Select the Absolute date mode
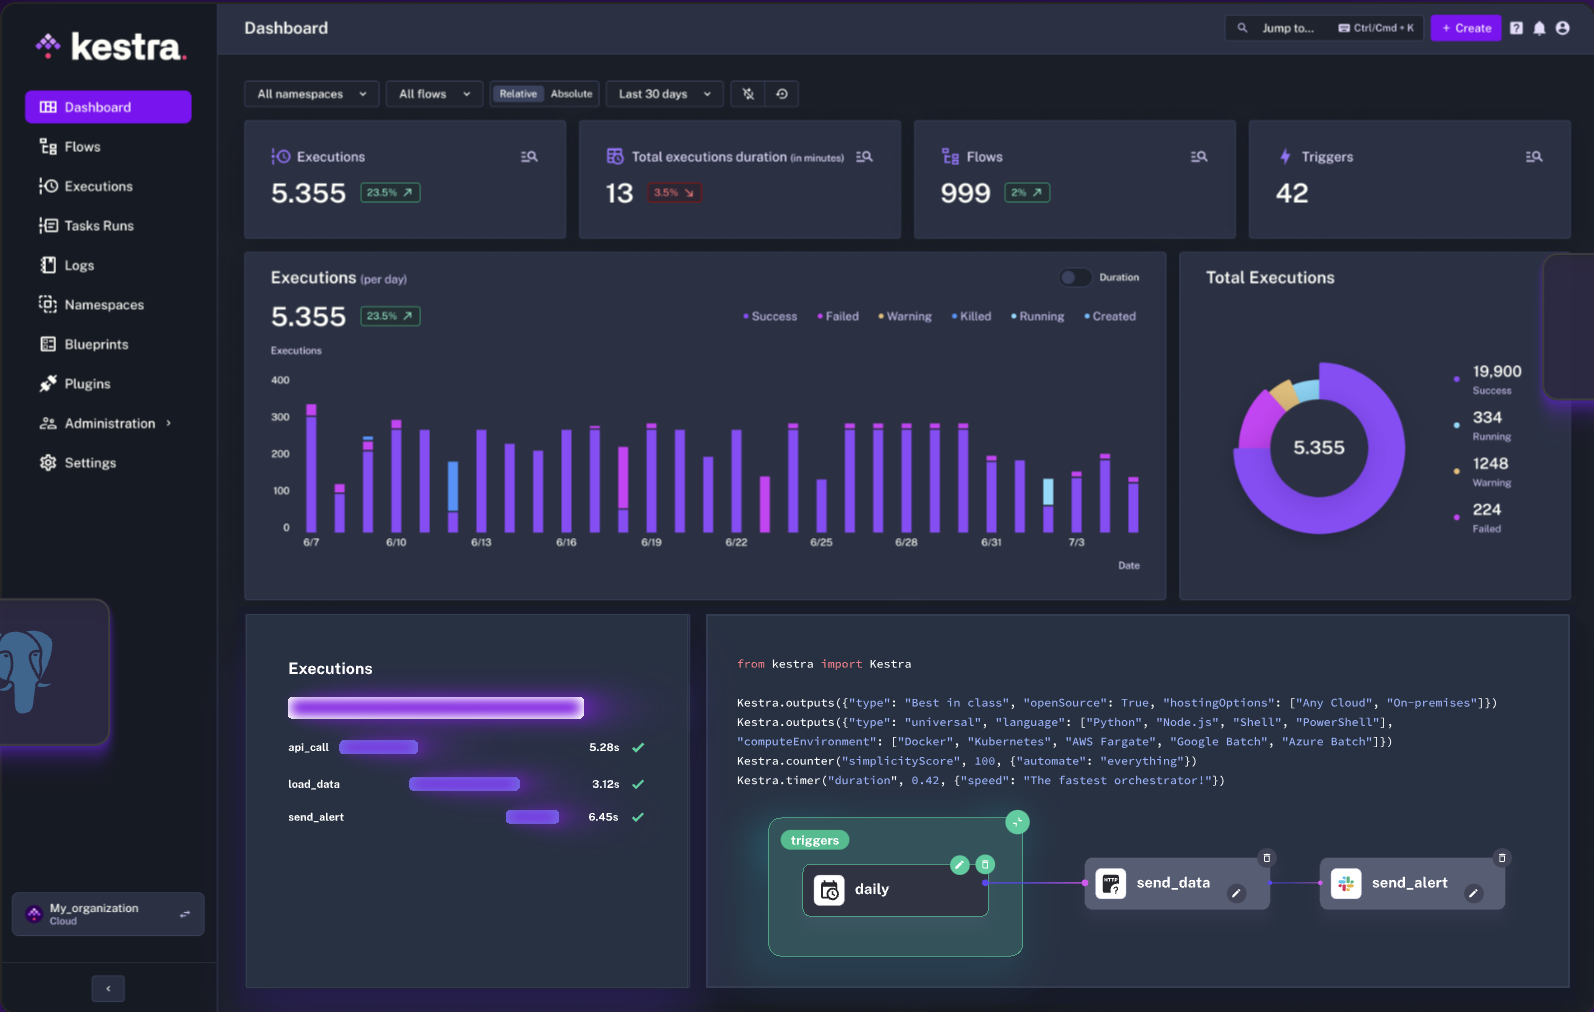 (571, 94)
